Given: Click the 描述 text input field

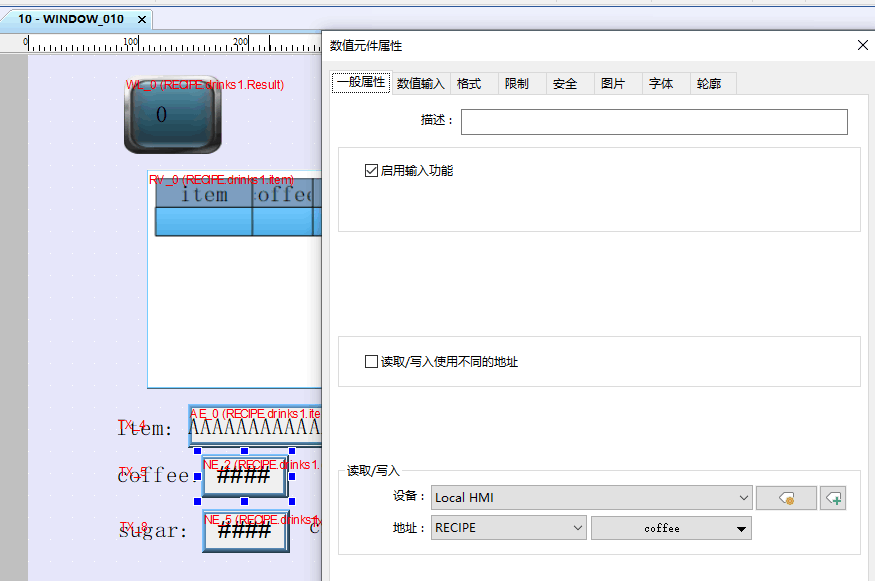Looking at the screenshot, I should pyautogui.click(x=653, y=122).
